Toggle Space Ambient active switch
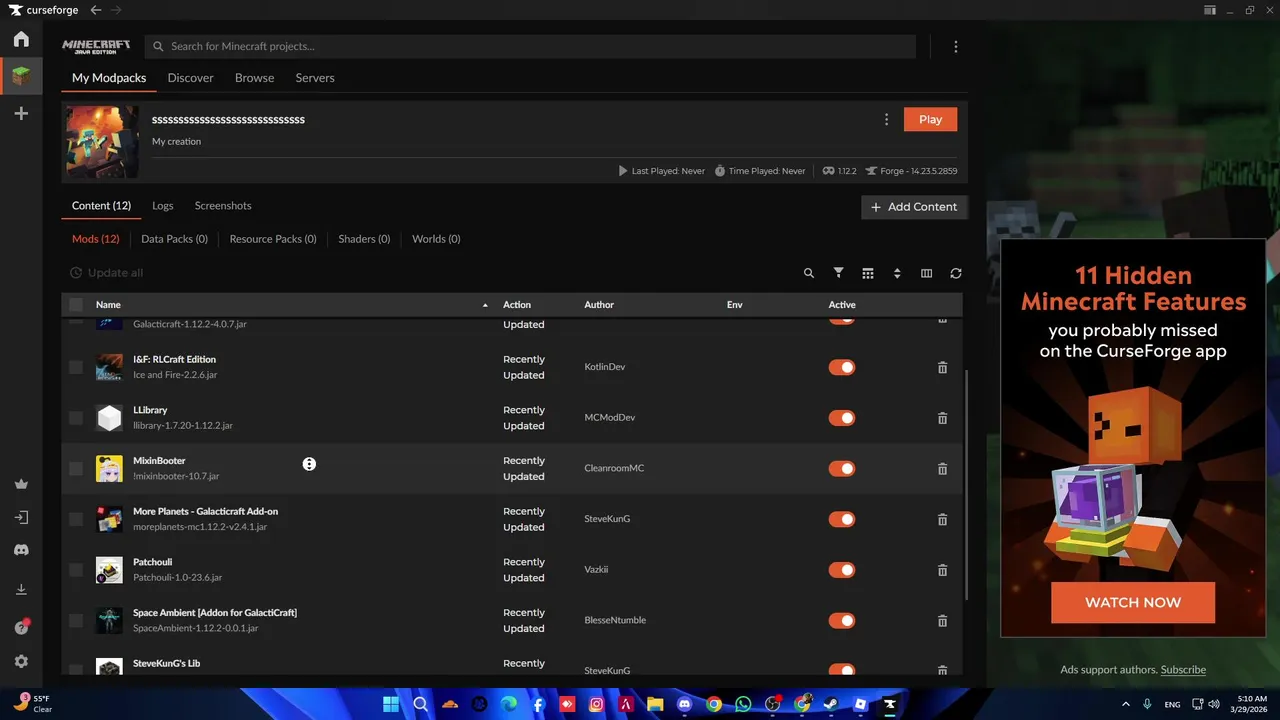 point(842,621)
